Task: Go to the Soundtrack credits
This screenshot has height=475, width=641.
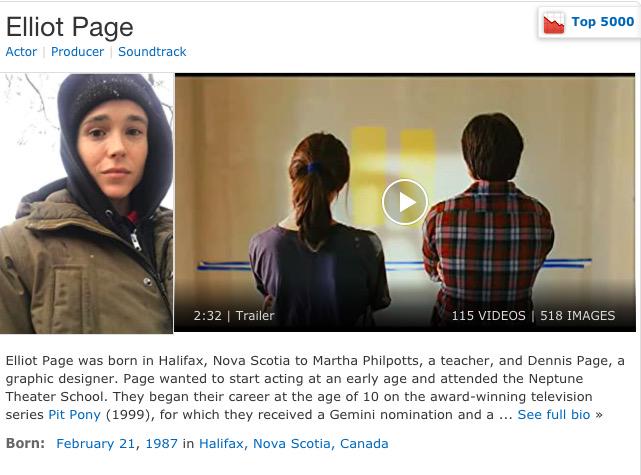Action: pyautogui.click(x=152, y=52)
